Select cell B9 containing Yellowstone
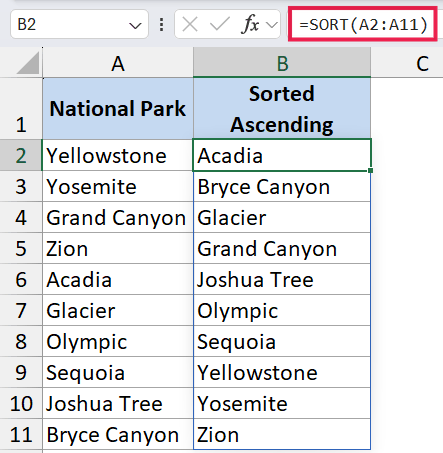 282,372
